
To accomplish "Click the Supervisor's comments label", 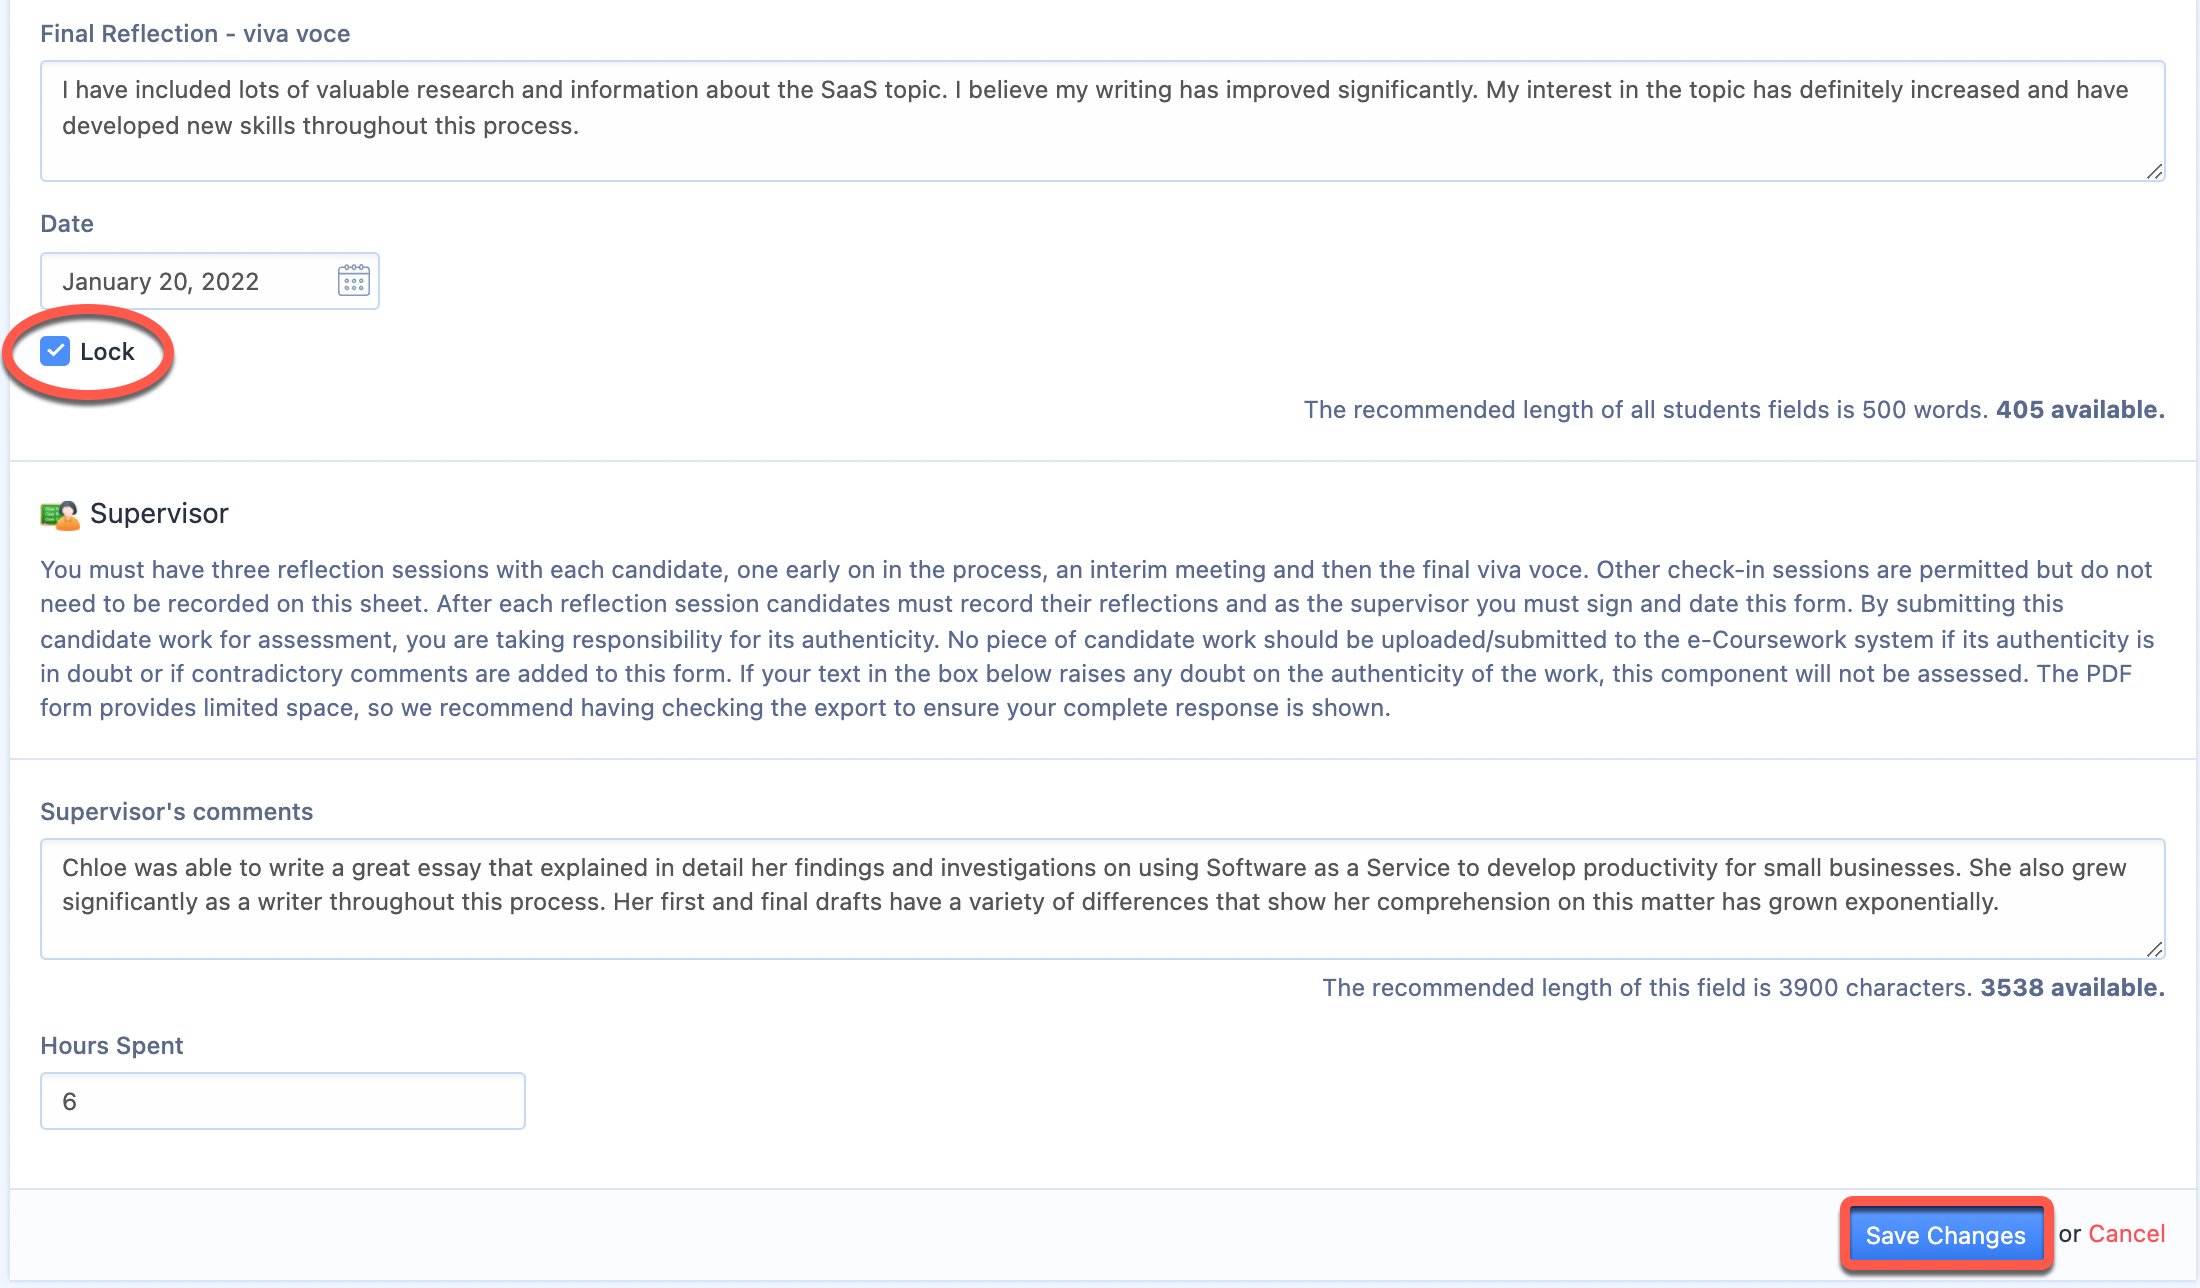I will tap(177, 812).
